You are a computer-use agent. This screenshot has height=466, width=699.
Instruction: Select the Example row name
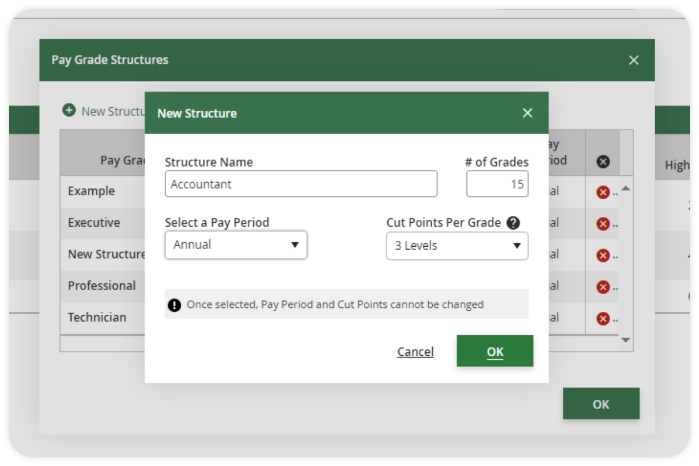tap(91, 191)
